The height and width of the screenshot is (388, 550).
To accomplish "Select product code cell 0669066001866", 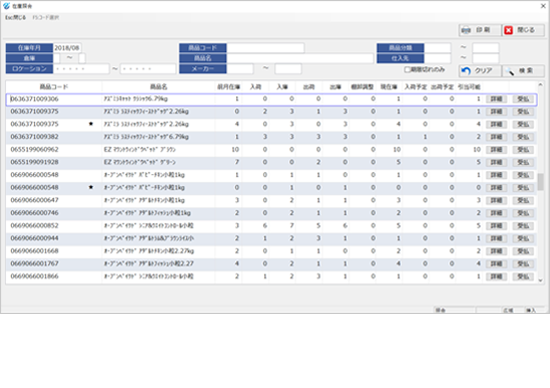I will point(34,276).
